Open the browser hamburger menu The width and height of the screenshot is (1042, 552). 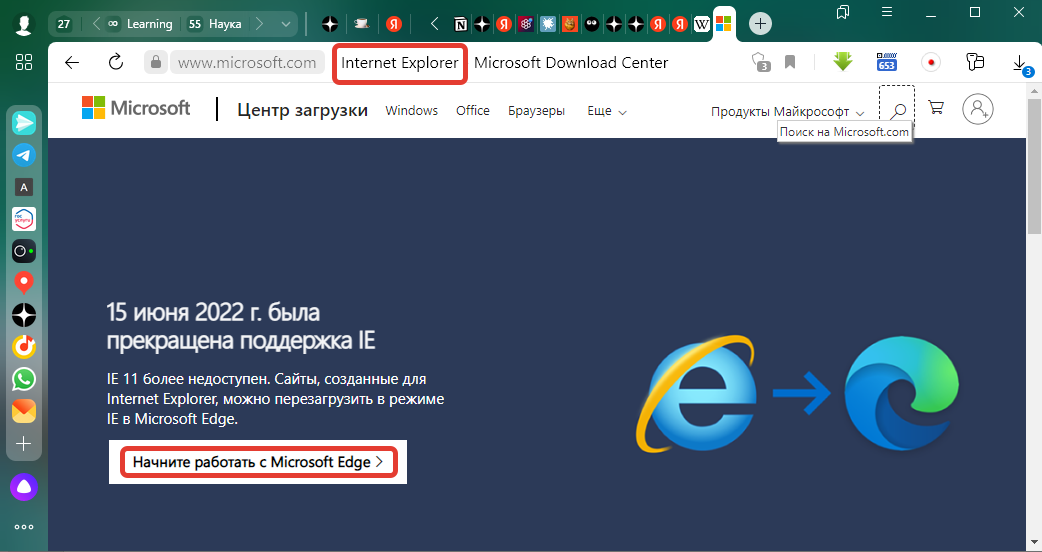[886, 12]
